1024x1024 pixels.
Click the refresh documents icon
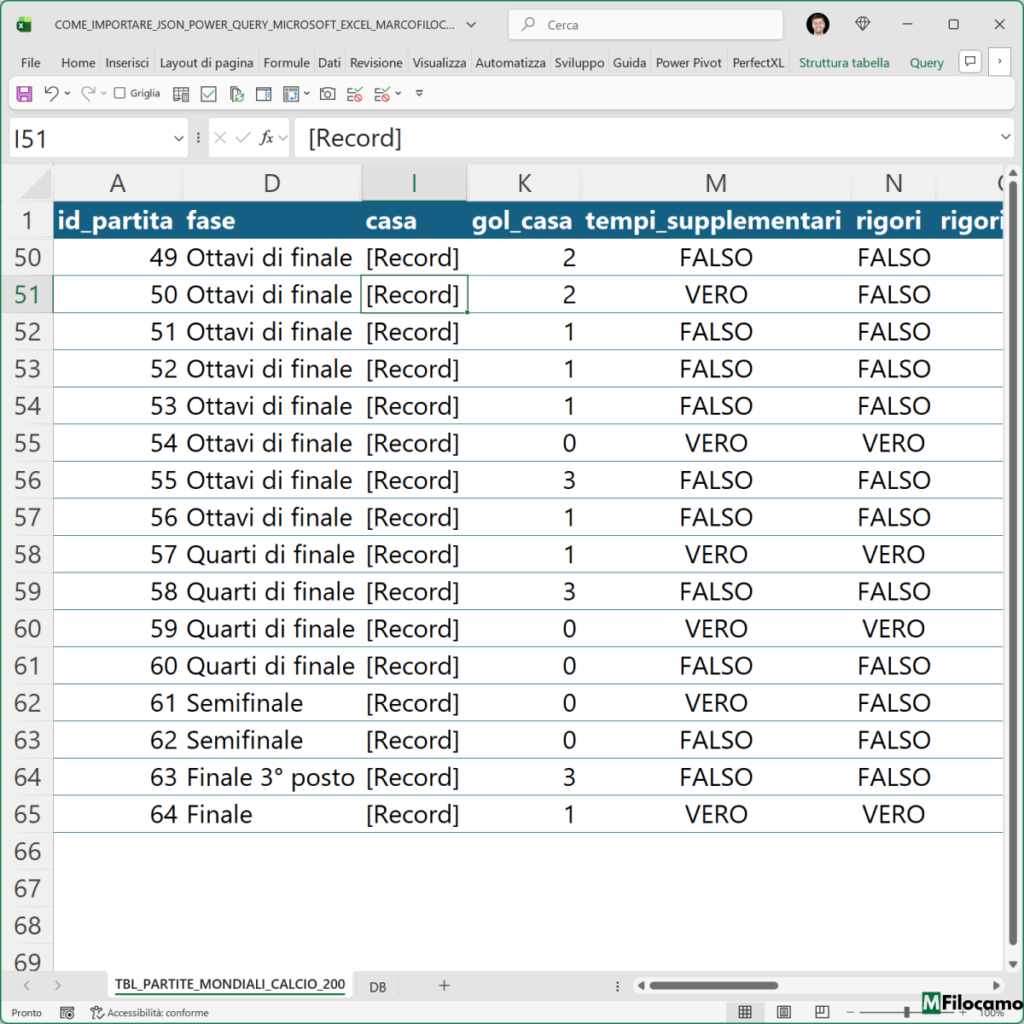236,94
